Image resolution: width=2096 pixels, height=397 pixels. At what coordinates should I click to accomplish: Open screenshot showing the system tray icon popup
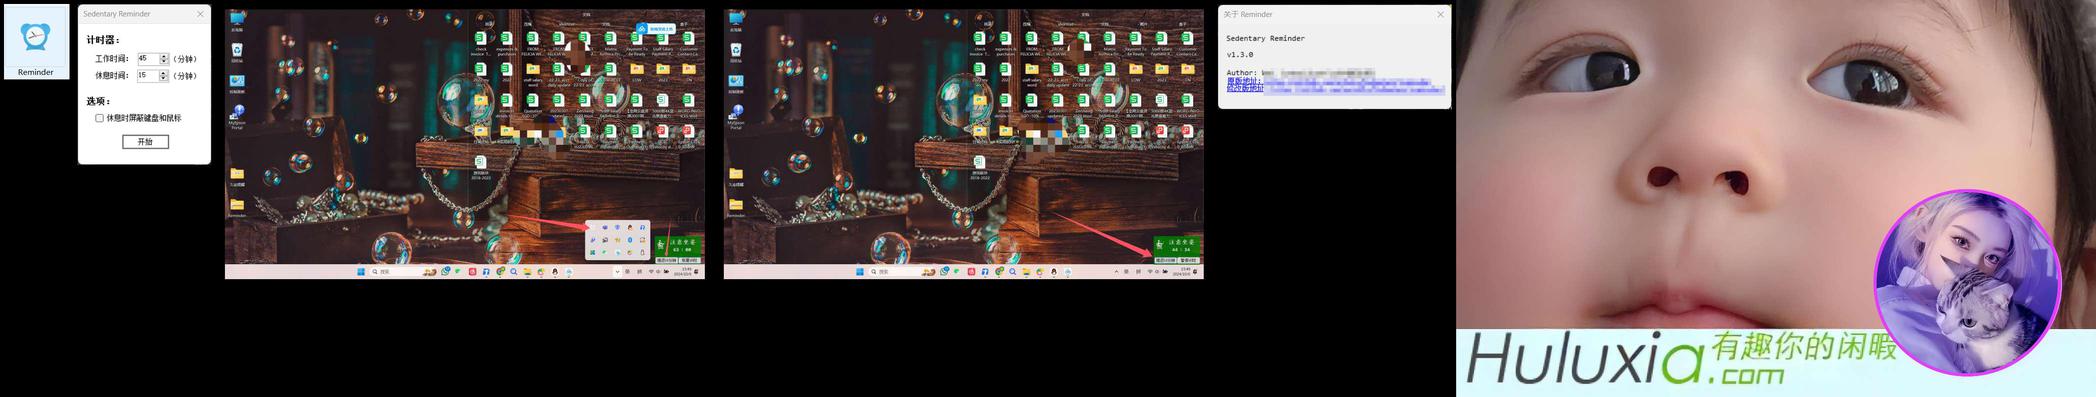pos(465,144)
